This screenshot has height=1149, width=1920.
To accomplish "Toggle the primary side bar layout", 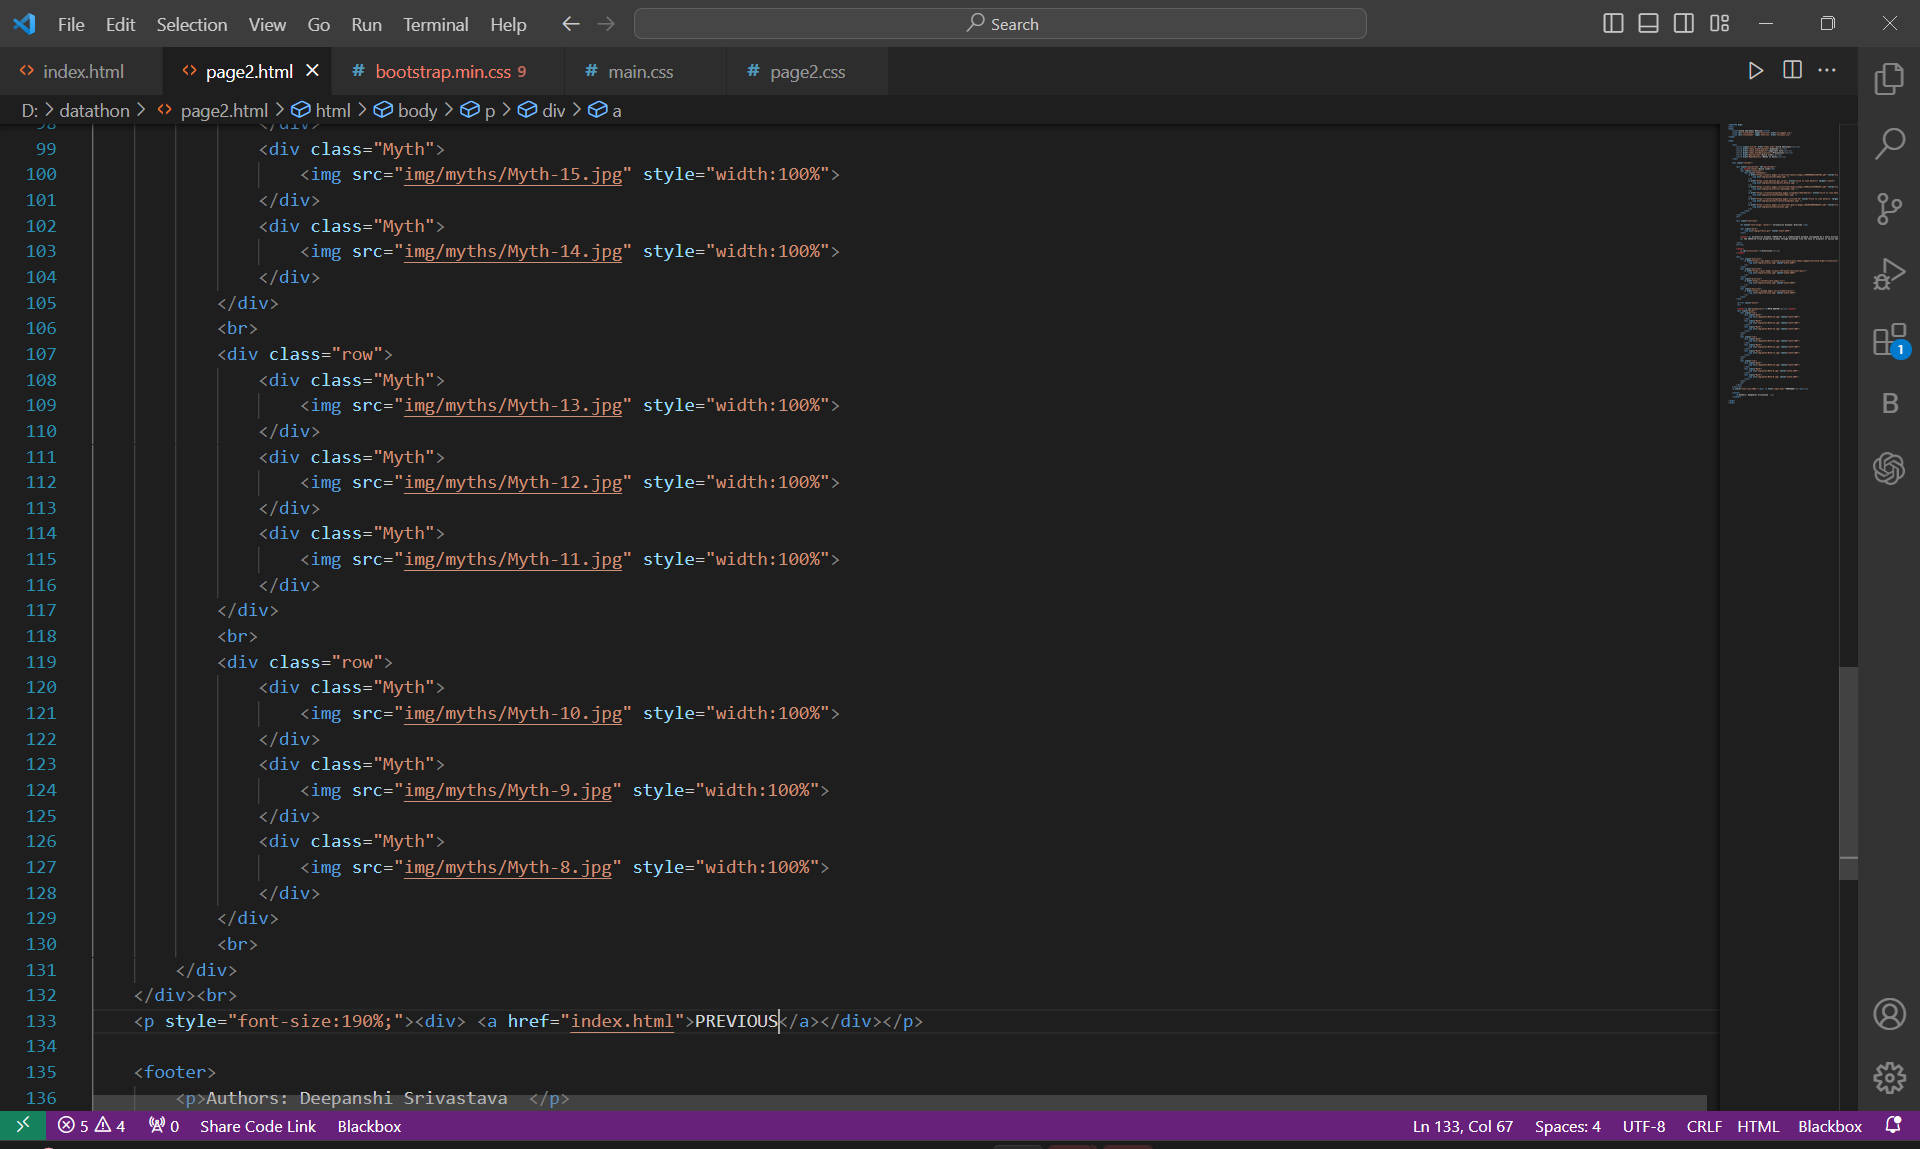I will click(1613, 23).
